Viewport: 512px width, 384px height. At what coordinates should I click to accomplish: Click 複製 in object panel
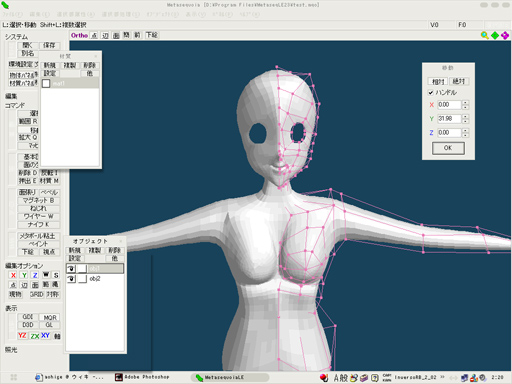[94, 250]
